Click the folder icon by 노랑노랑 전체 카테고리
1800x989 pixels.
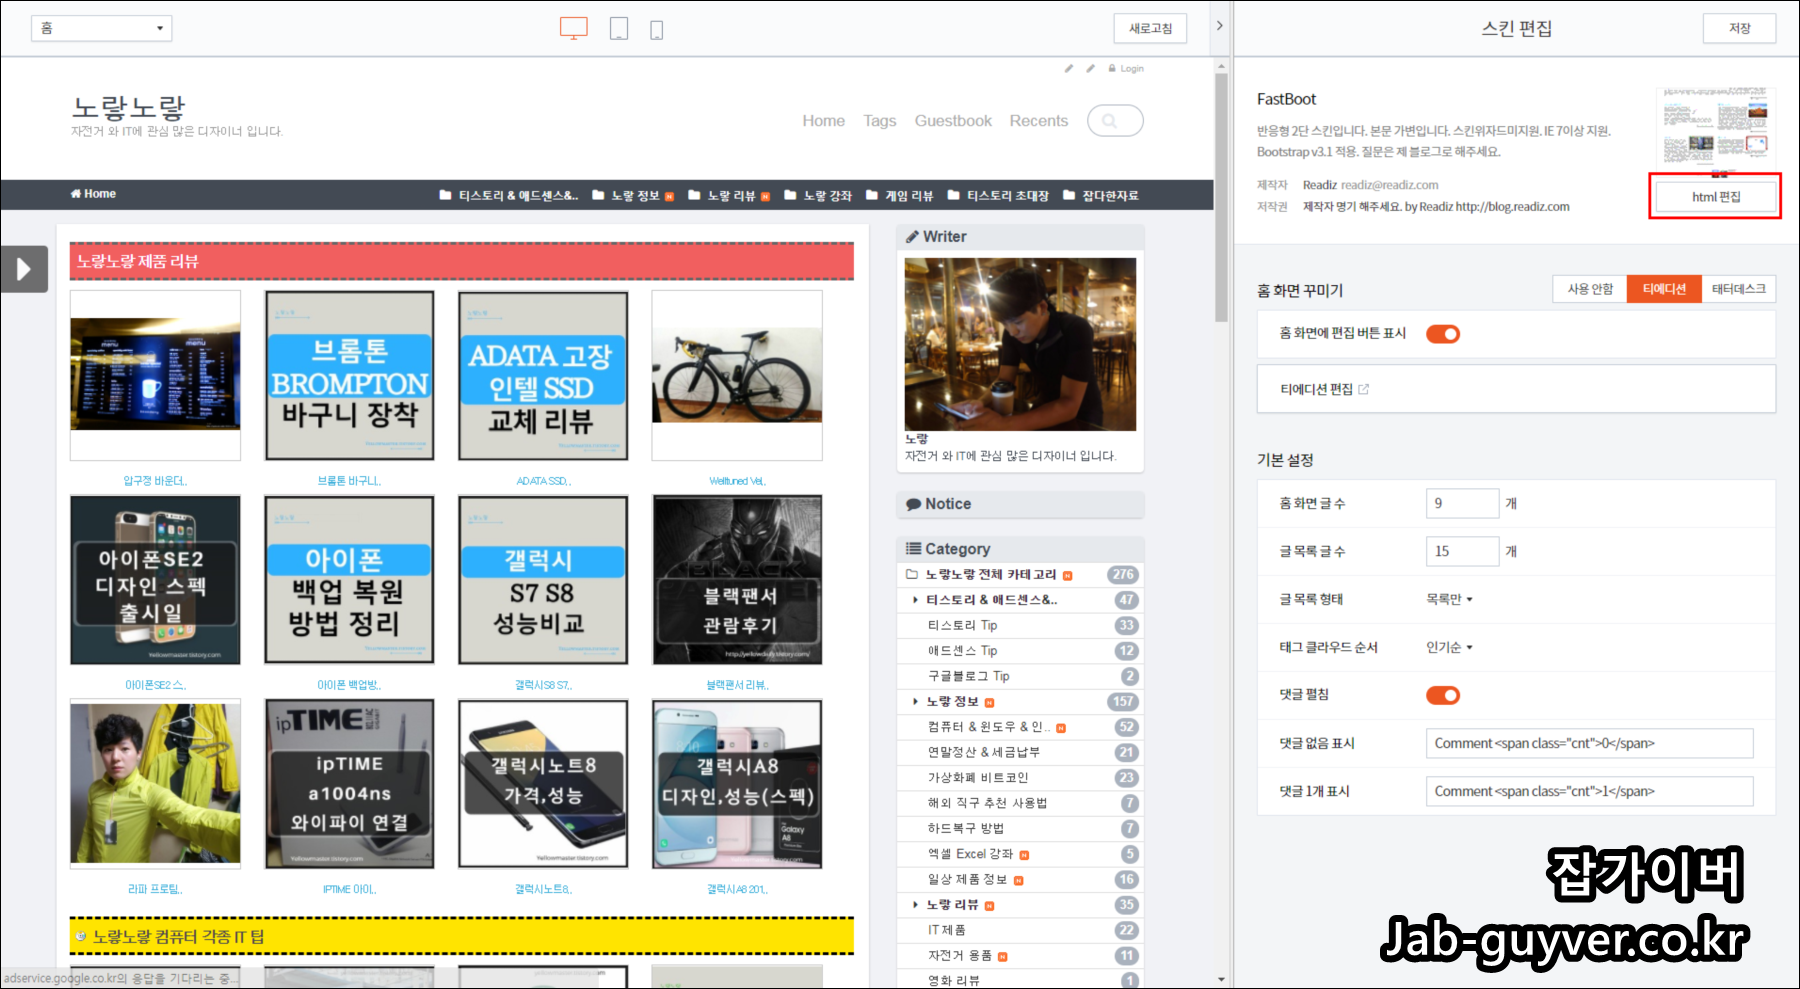click(x=912, y=575)
